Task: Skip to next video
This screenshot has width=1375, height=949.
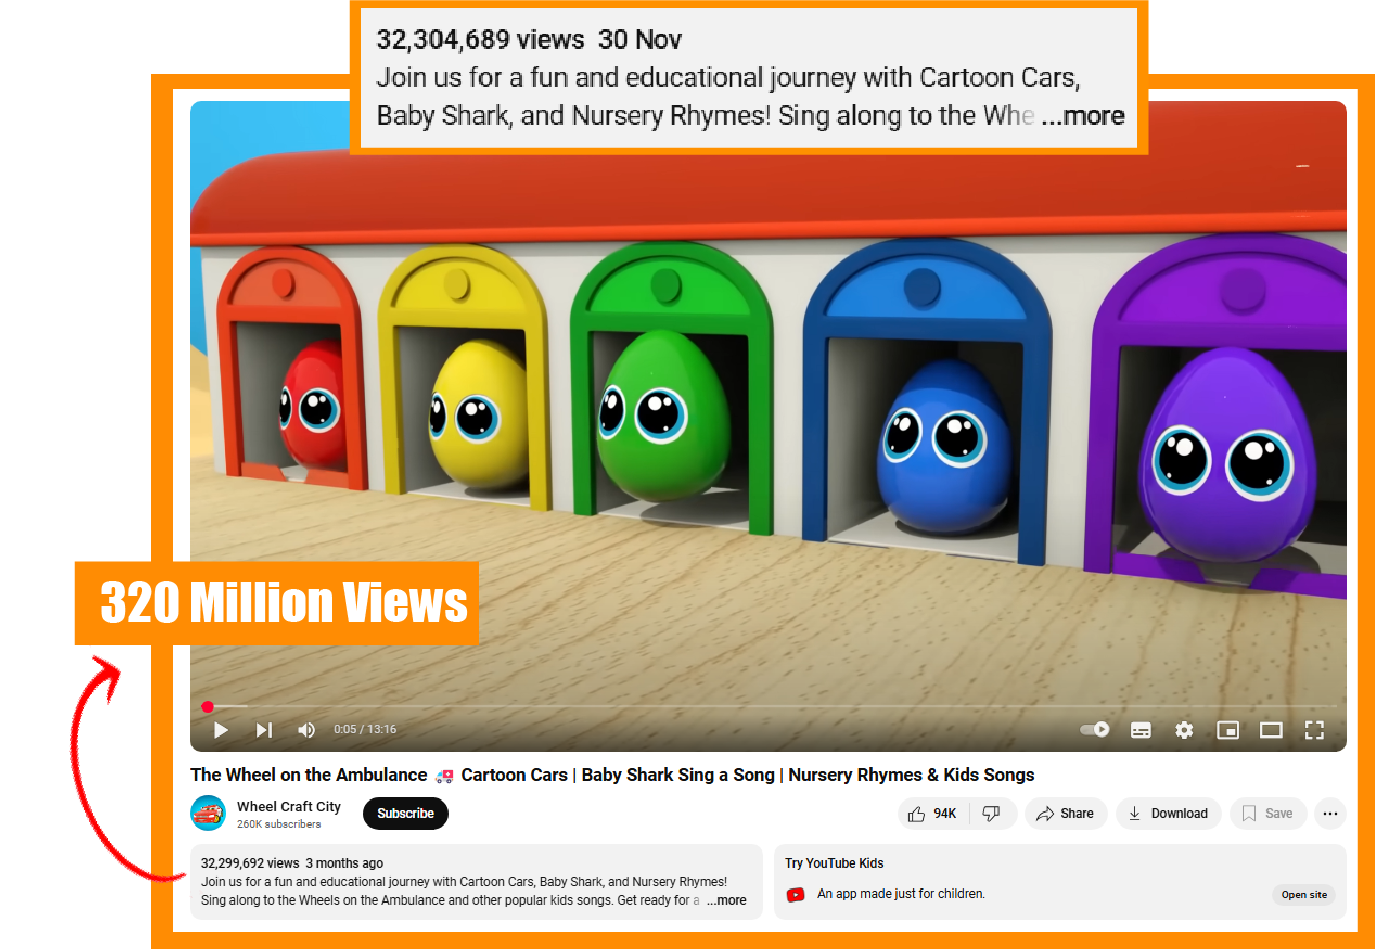Action: (x=264, y=730)
